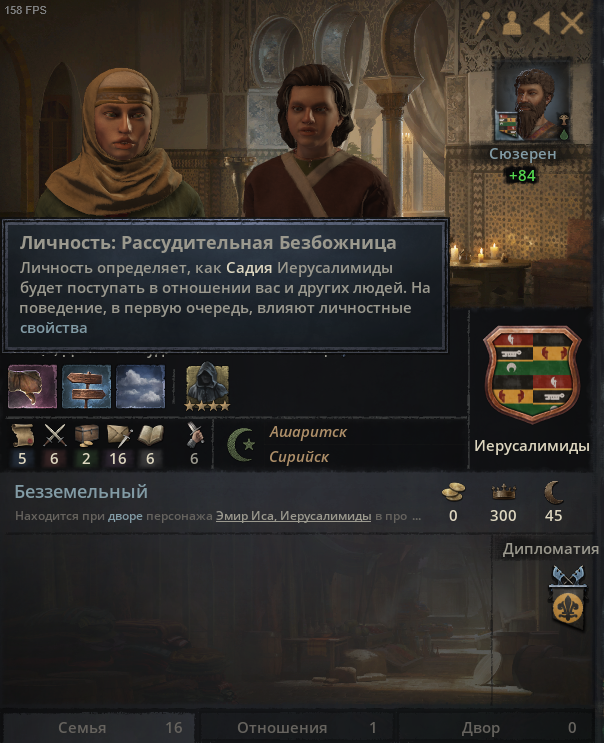Open the Ашаритск faith link
The width and height of the screenshot is (604, 743).
click(x=308, y=432)
